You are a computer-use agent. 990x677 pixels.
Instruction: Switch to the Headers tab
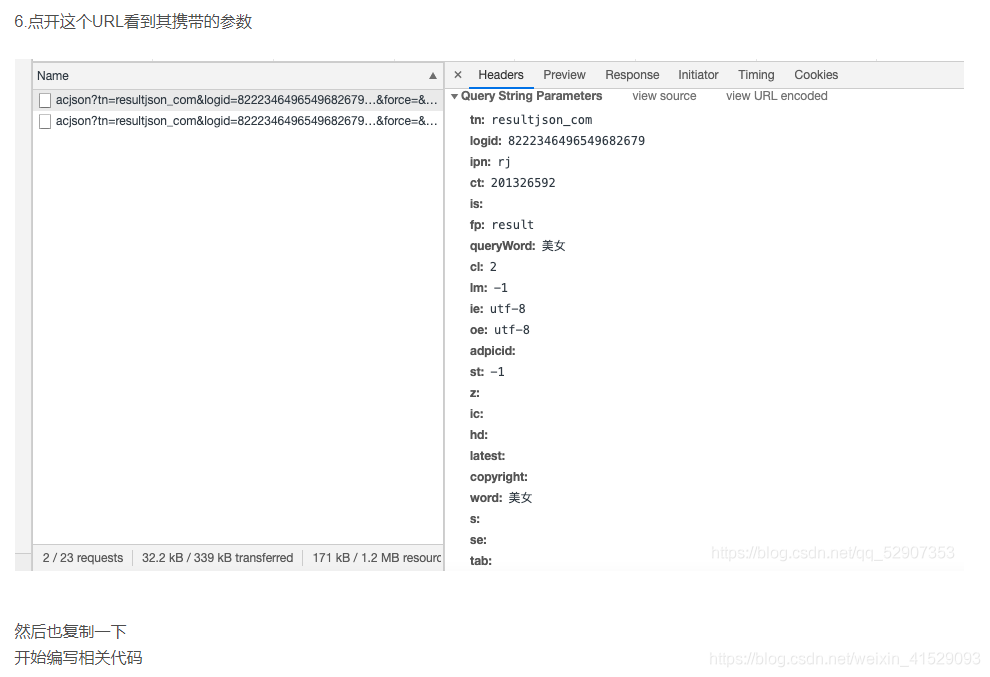[501, 75]
